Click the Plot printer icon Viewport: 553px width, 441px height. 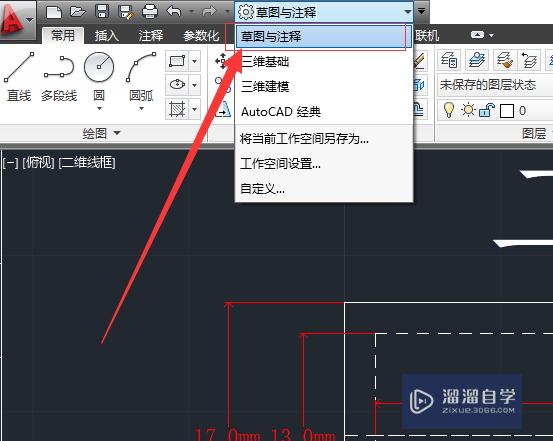pyautogui.click(x=150, y=12)
